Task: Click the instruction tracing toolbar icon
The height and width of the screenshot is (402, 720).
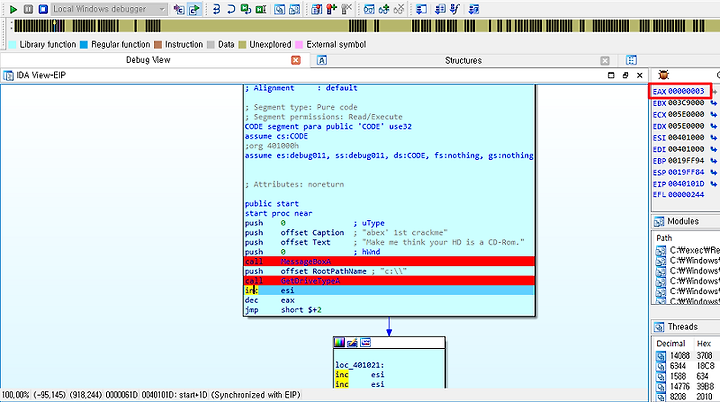Action: [440, 9]
